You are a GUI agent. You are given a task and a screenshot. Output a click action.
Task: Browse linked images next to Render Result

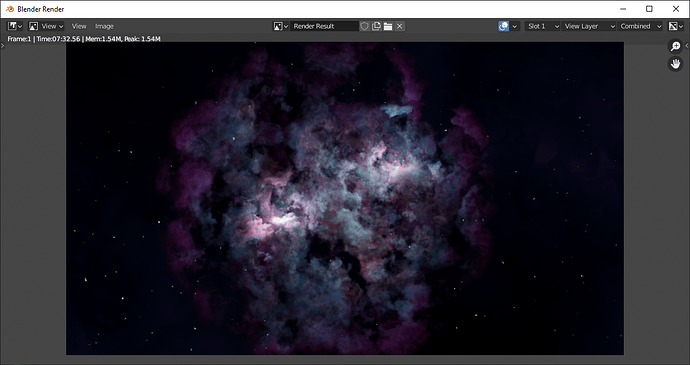(x=280, y=26)
